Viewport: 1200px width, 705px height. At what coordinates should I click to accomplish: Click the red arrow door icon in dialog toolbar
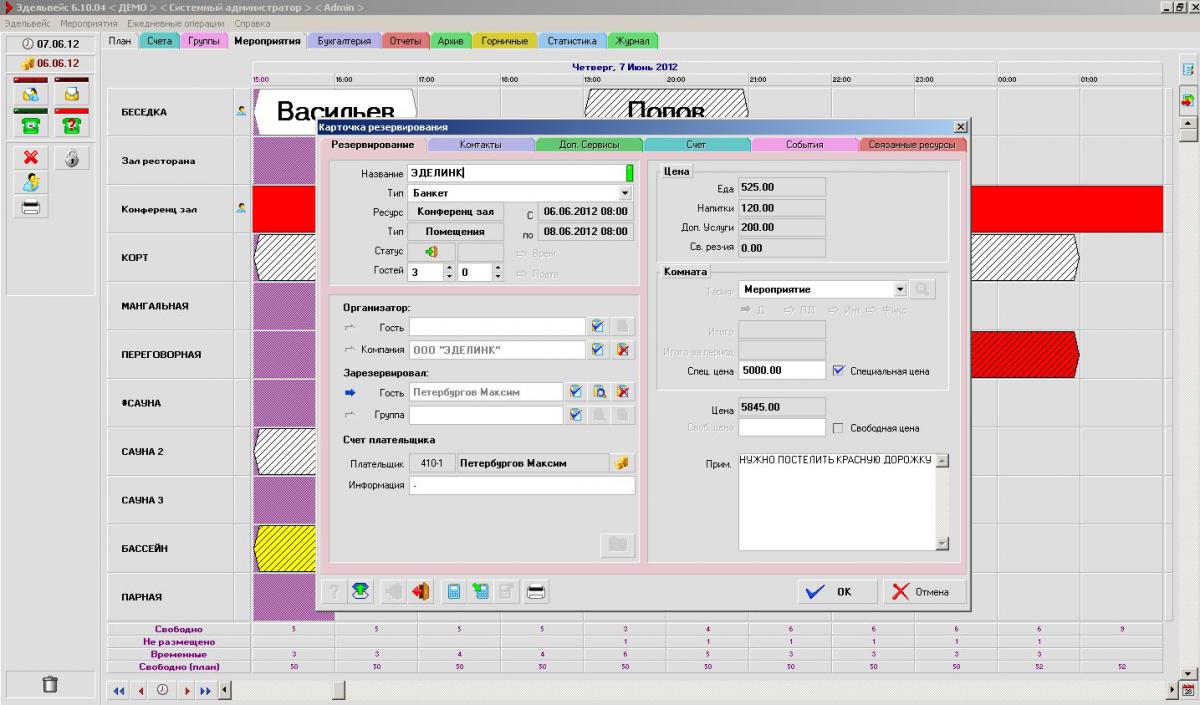coord(421,591)
